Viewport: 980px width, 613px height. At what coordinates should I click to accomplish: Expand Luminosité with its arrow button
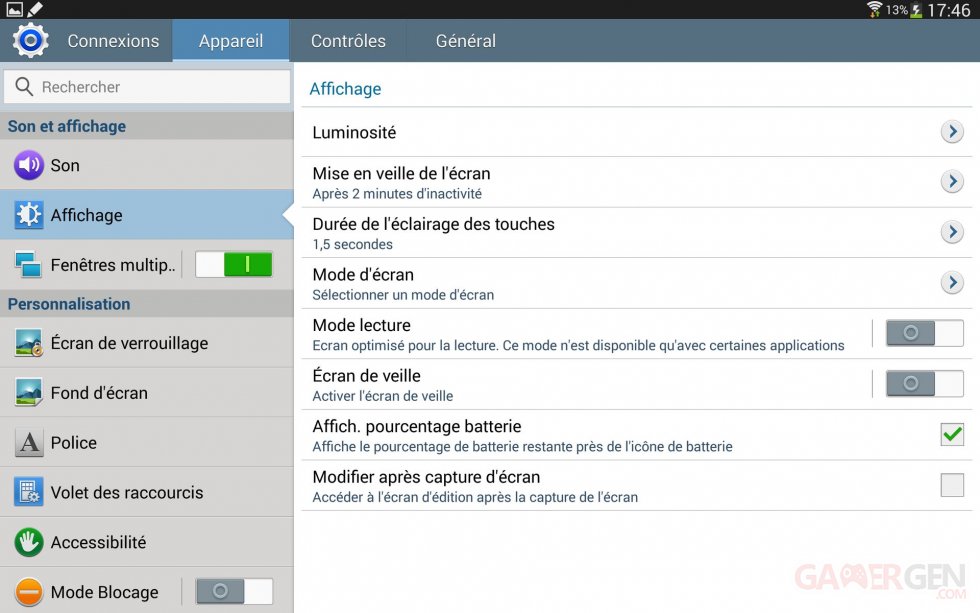coord(952,132)
